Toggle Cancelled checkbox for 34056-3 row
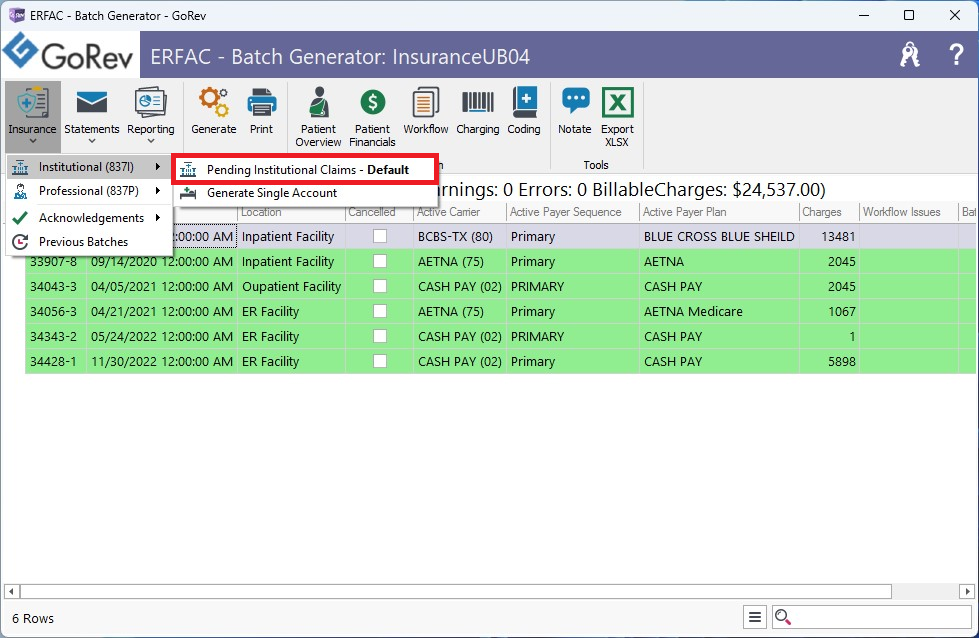Screen dimensions: 979x638 (380, 311)
